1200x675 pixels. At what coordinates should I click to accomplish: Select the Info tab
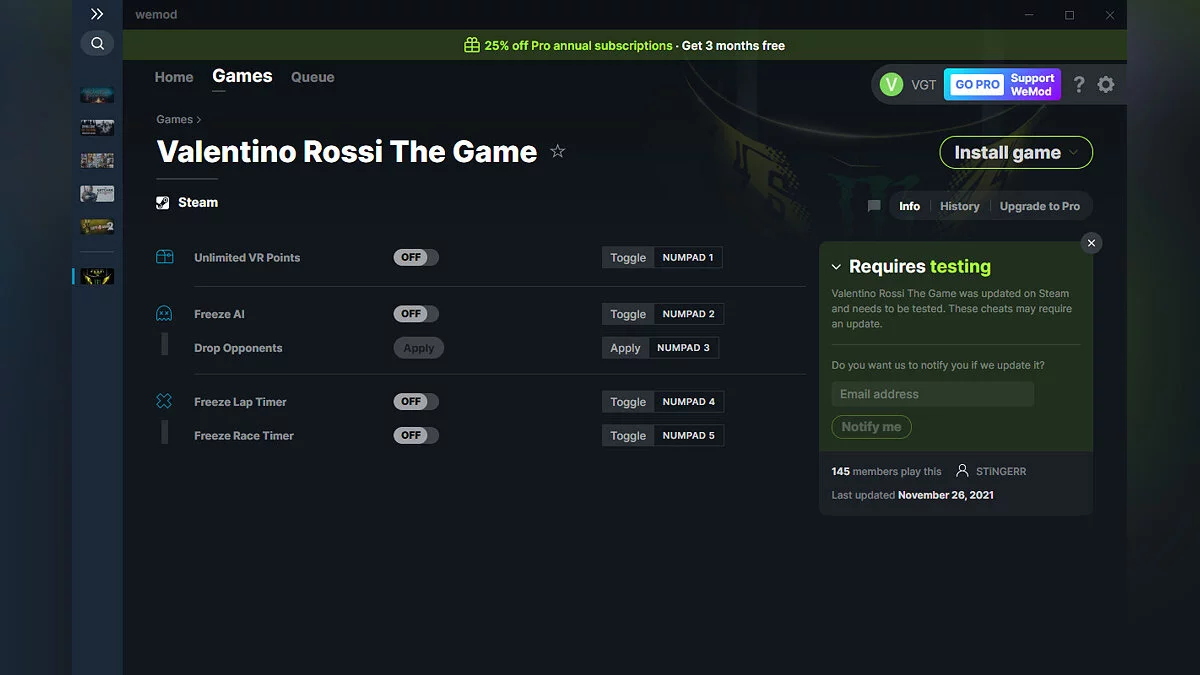pyautogui.click(x=909, y=206)
